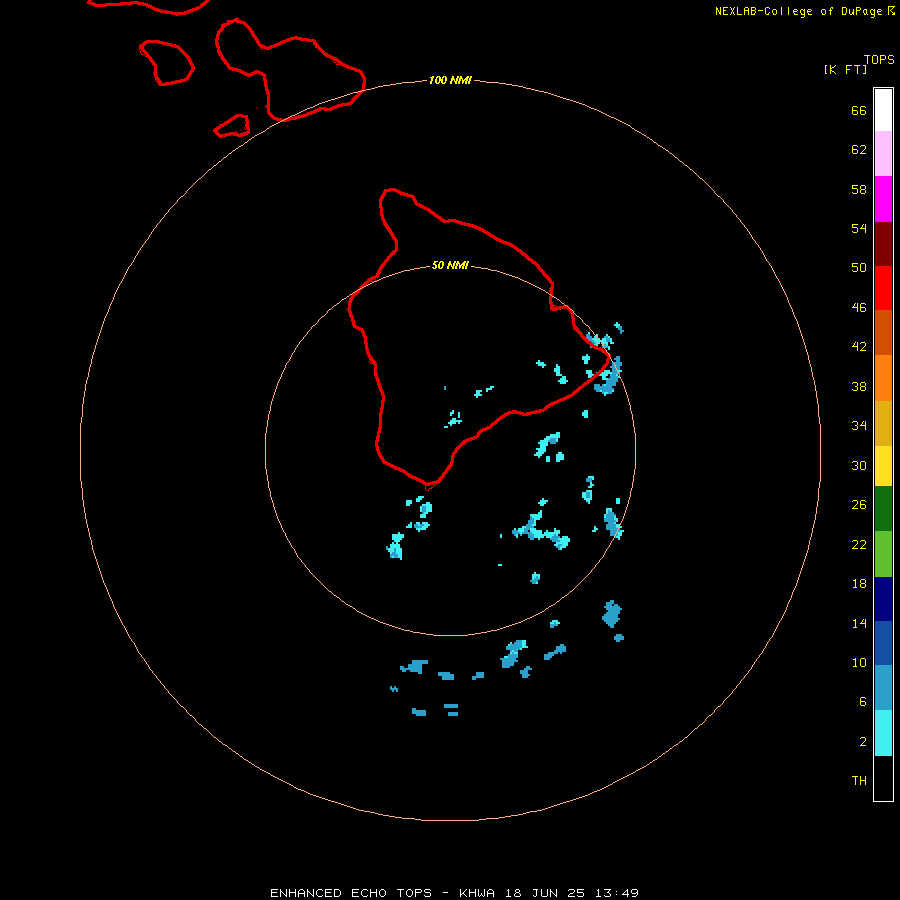
Task: Select the steel blue legend swatch
Action: click(883, 688)
